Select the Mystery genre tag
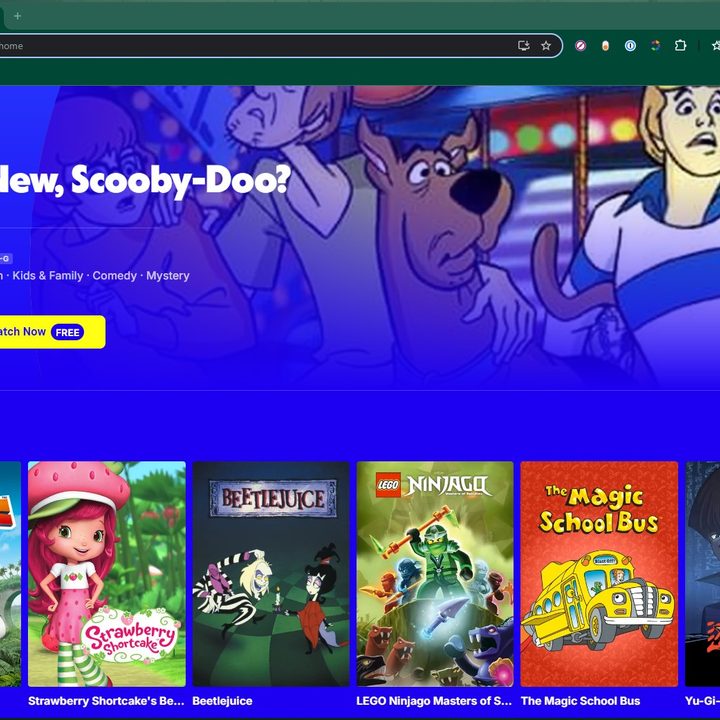Screen dimensions: 720x720 [168, 276]
